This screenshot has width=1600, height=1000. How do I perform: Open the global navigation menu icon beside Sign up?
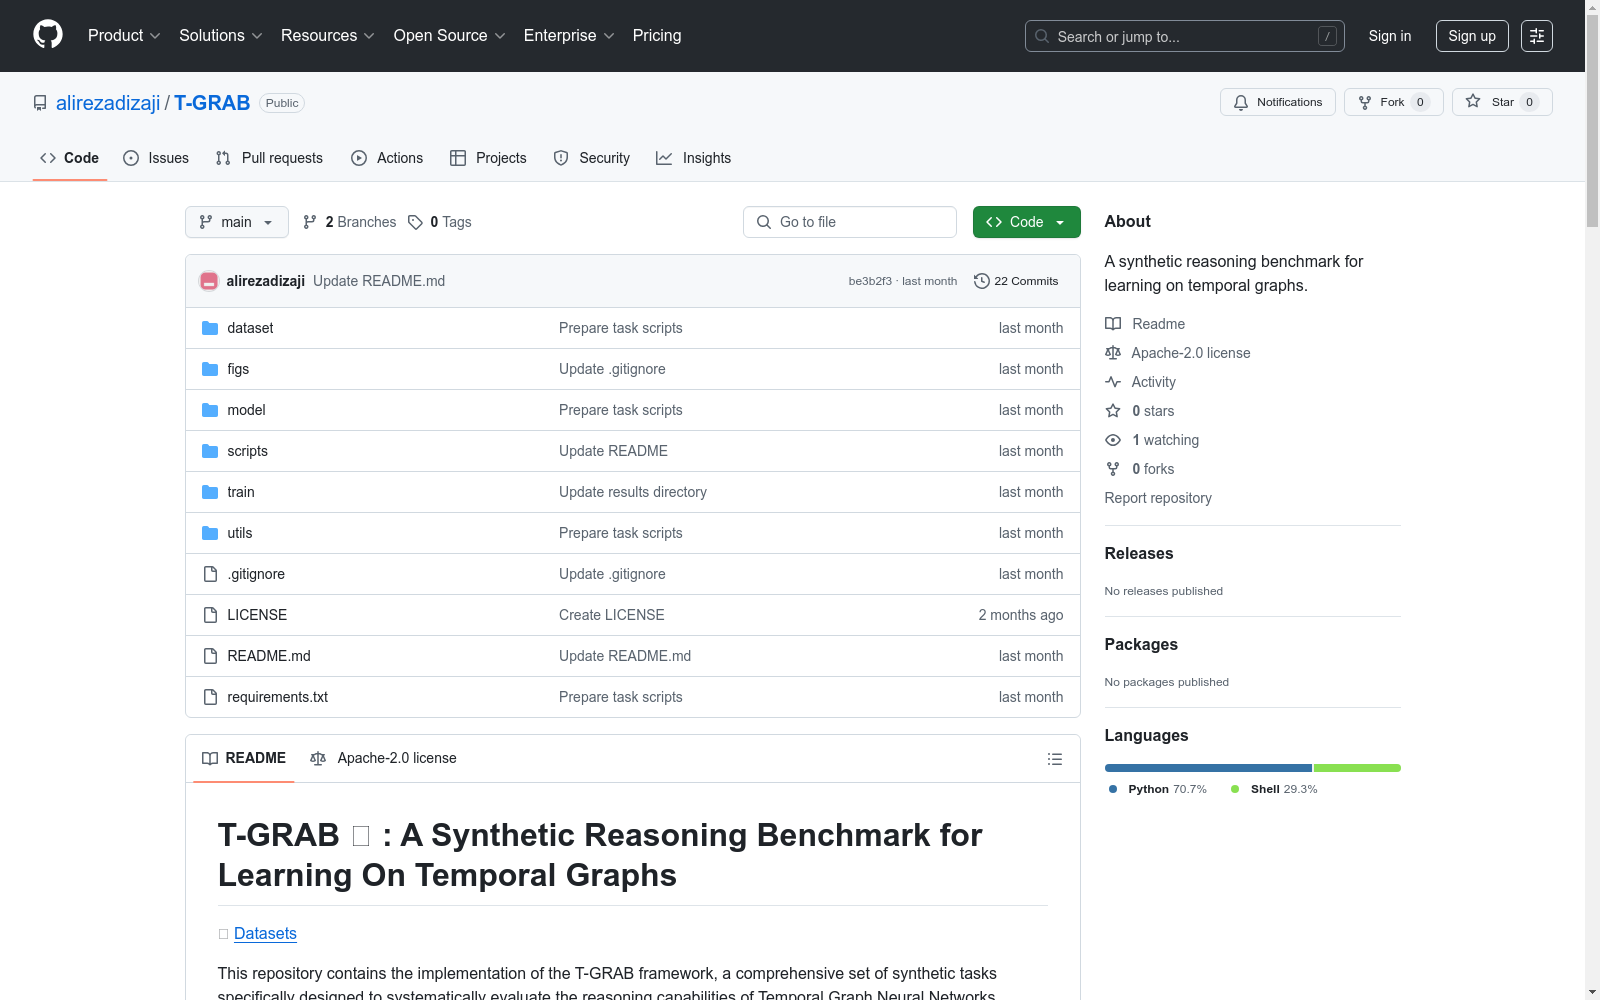coord(1537,36)
